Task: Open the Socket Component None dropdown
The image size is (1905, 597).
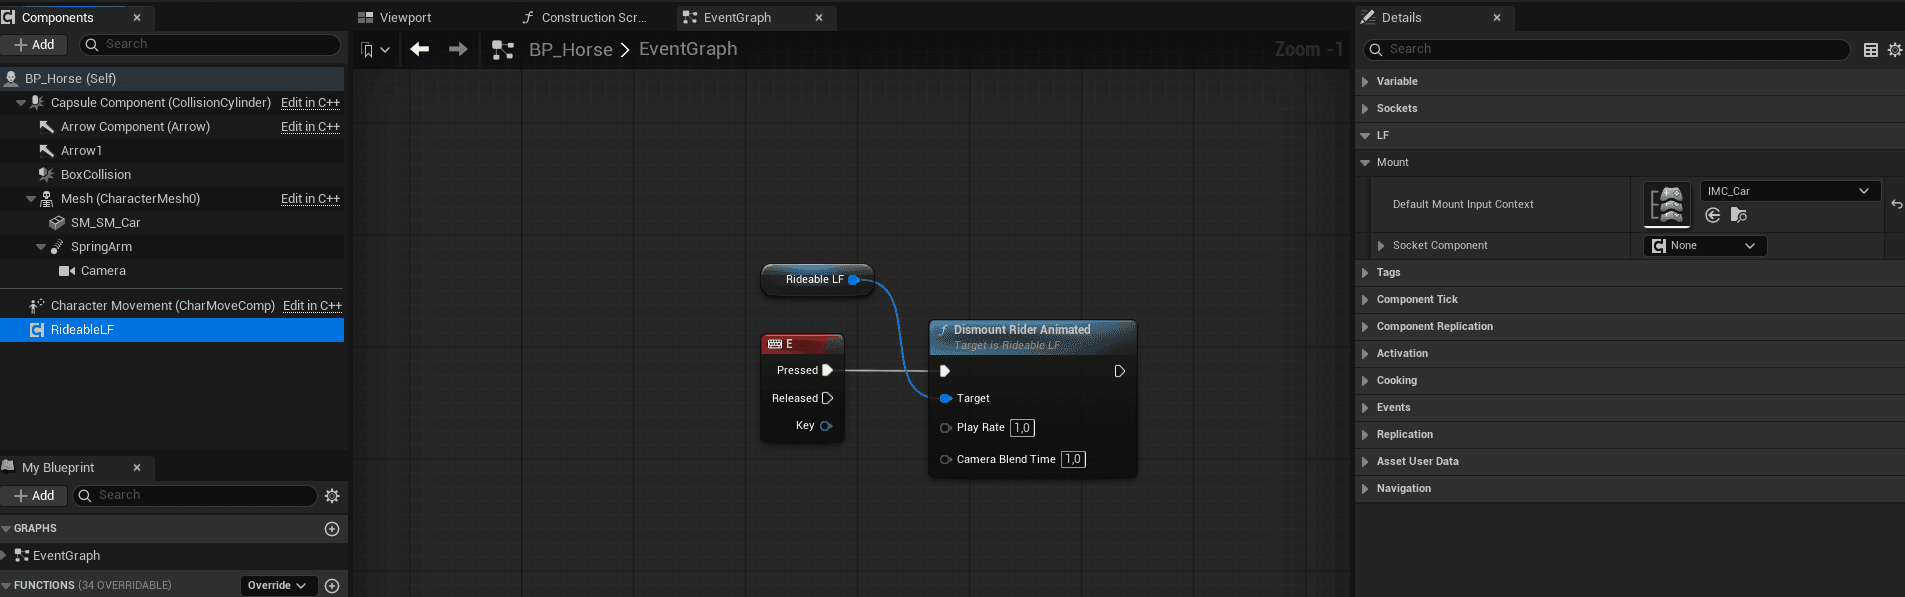Action: 1705,246
